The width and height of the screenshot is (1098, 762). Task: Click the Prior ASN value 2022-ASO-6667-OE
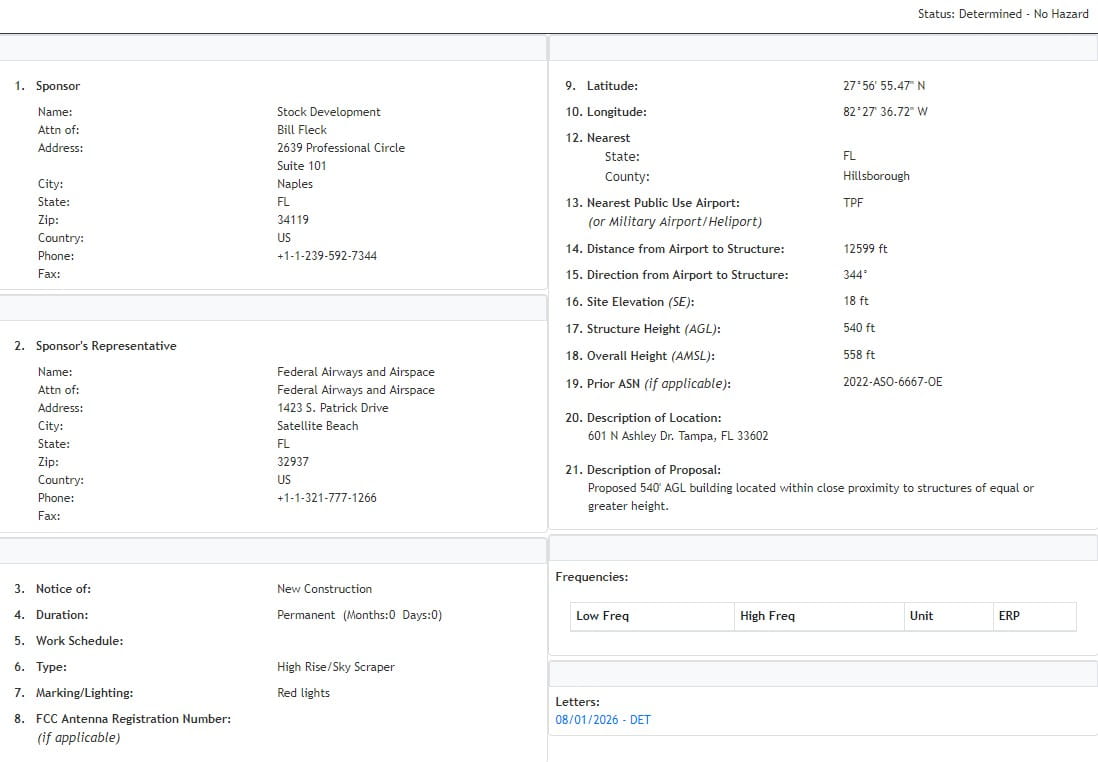pyautogui.click(x=892, y=382)
